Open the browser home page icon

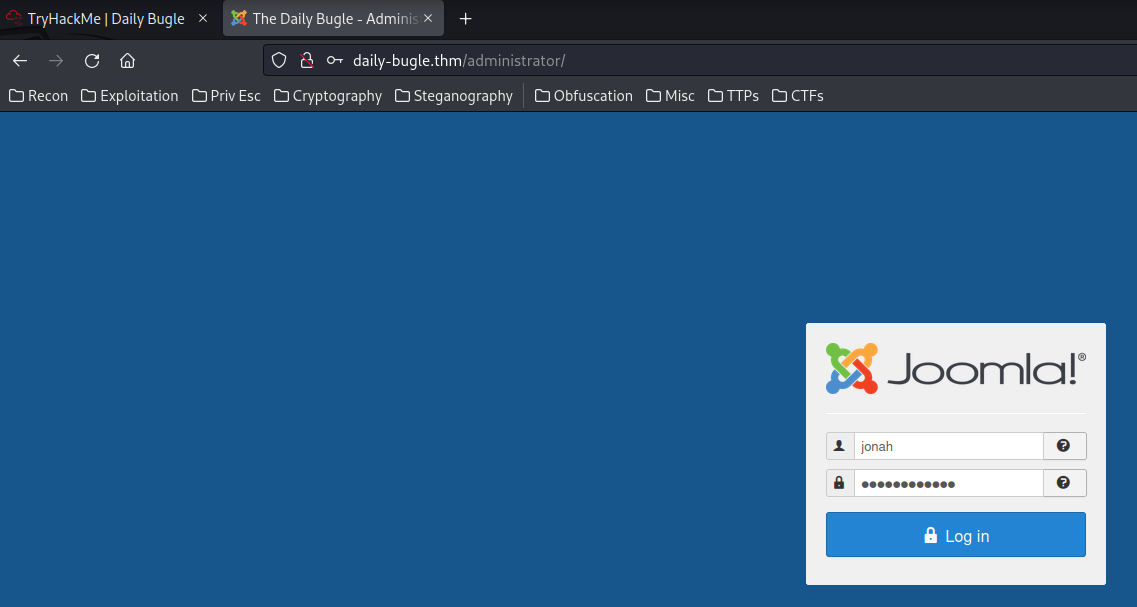(128, 60)
